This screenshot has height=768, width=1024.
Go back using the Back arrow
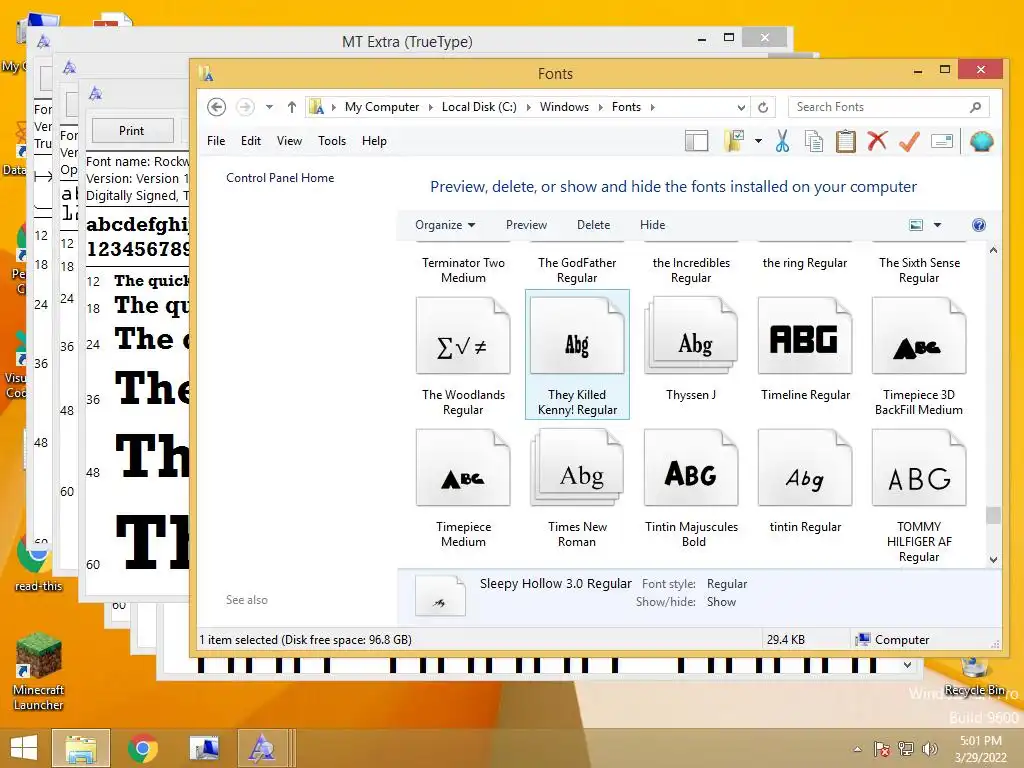point(217,107)
